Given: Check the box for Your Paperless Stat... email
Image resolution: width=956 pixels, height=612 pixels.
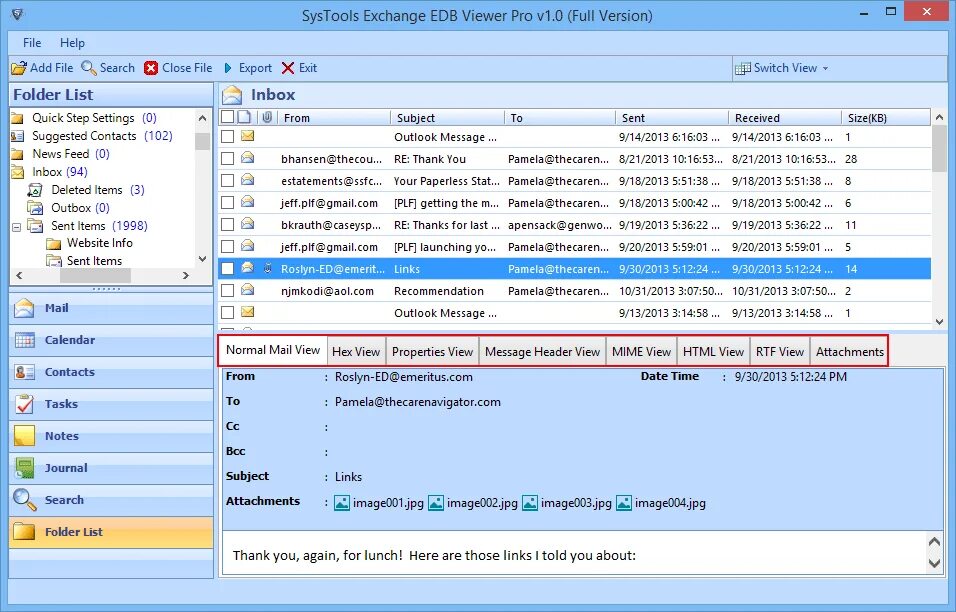Looking at the screenshot, I should [227, 181].
